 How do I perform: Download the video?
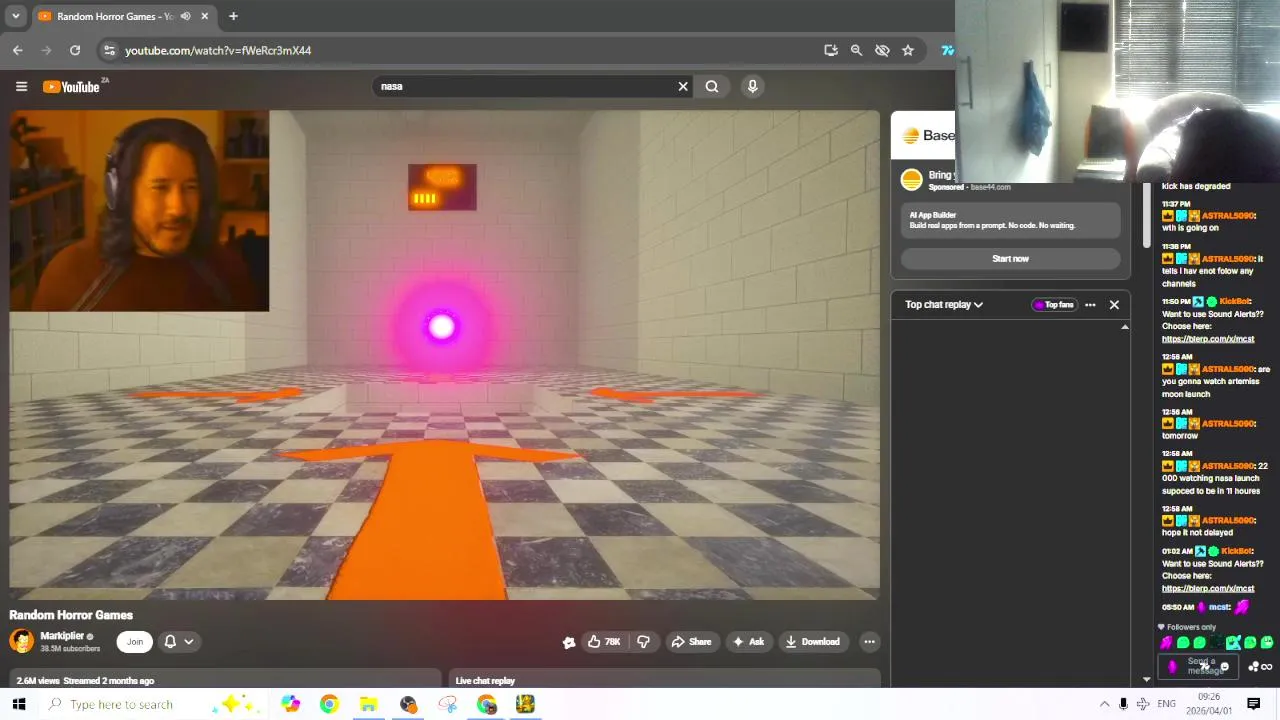813,642
